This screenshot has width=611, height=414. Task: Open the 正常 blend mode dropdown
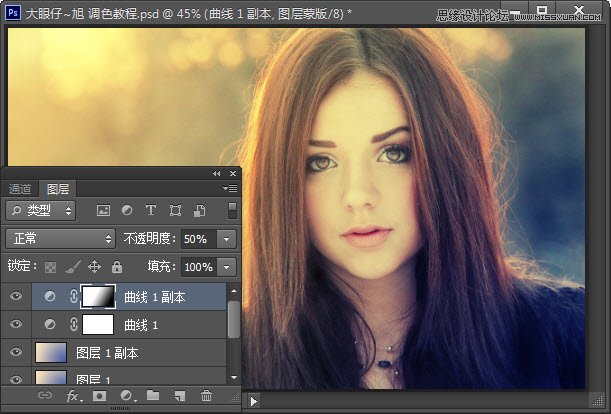[61, 239]
